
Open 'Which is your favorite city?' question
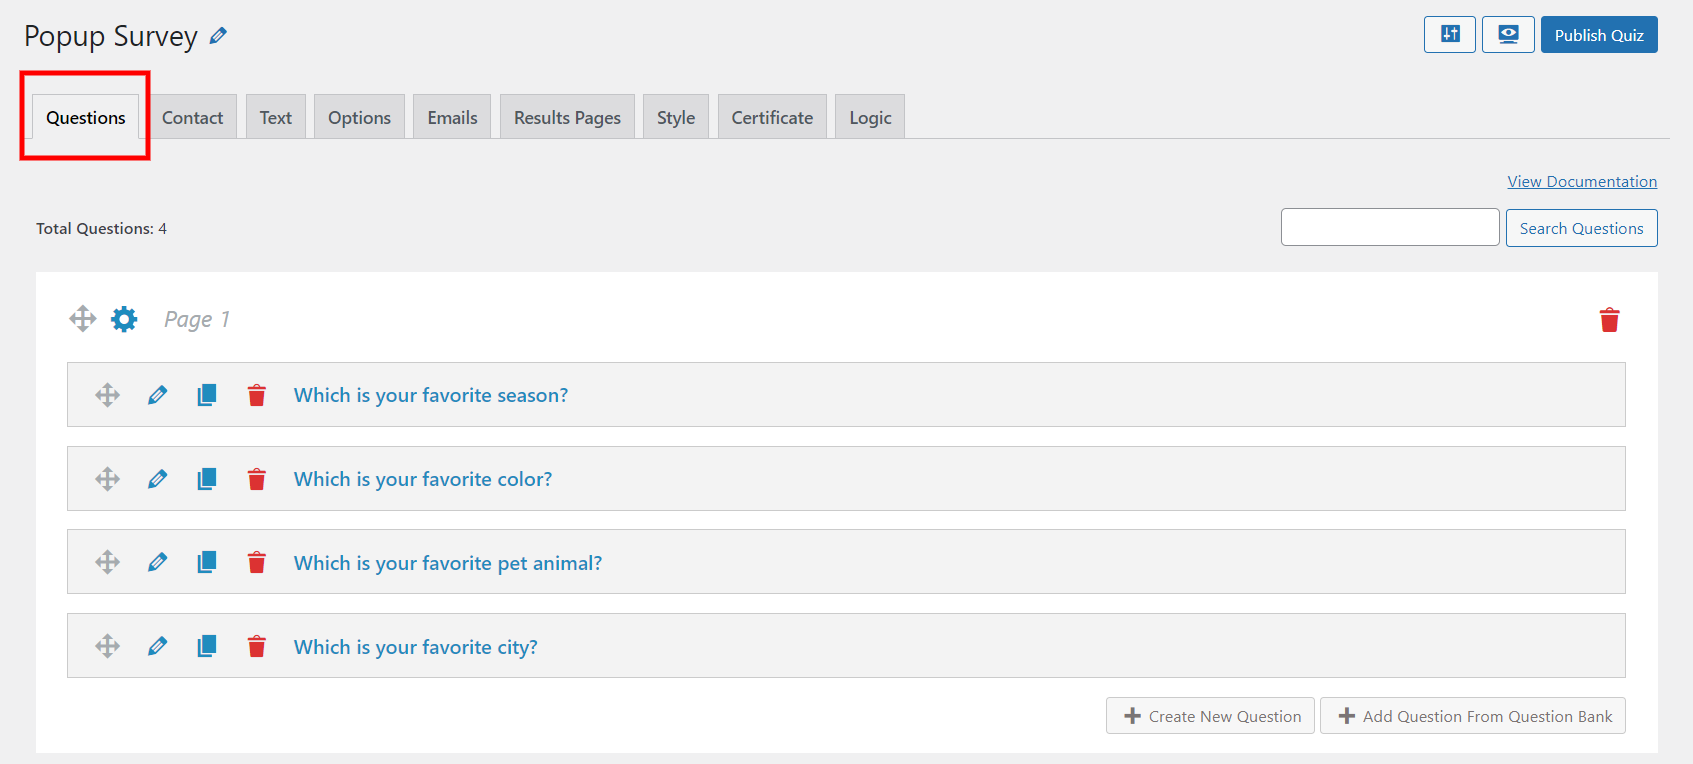coord(416,647)
